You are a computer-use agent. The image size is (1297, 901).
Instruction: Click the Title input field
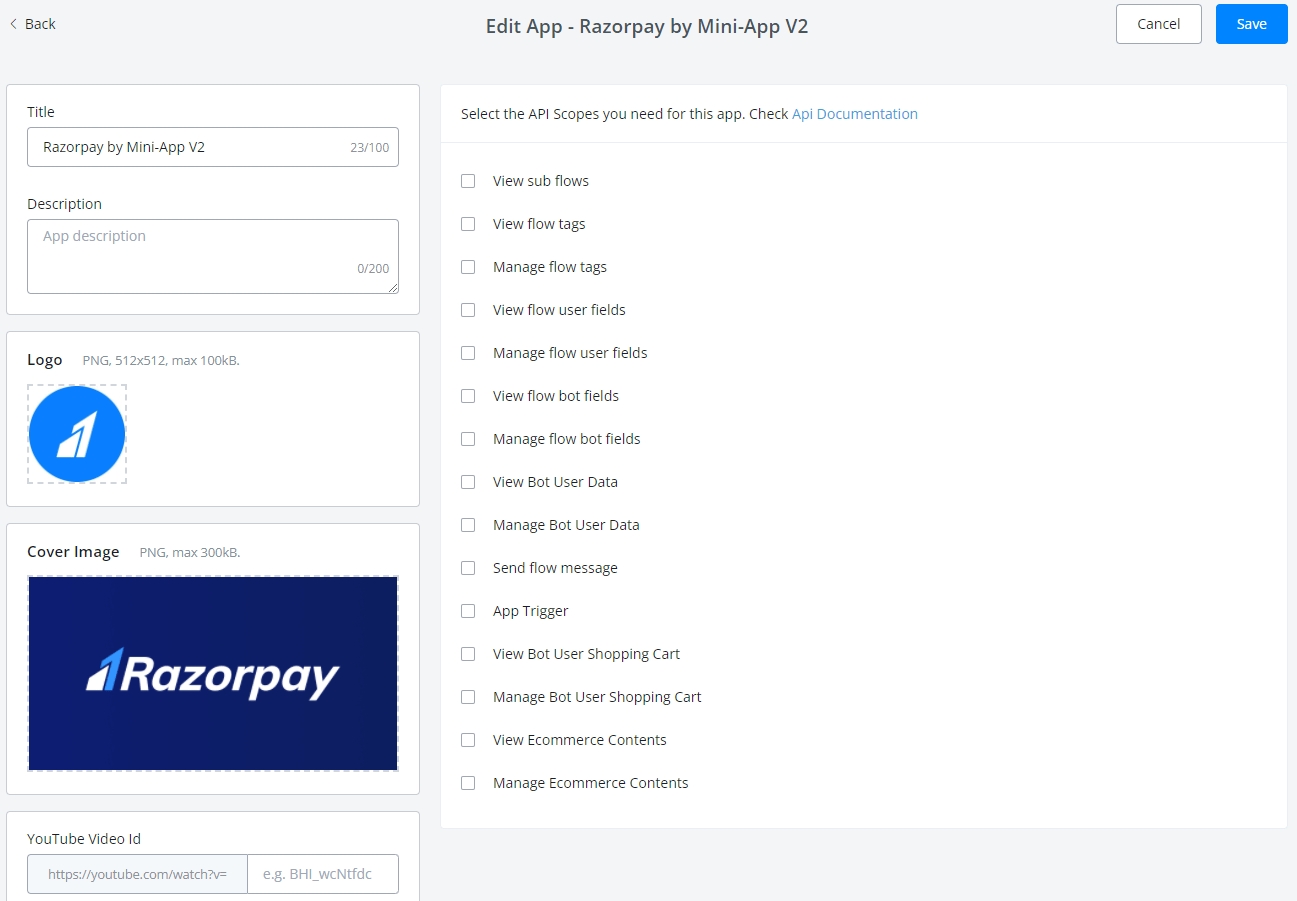pyautogui.click(x=190, y=147)
